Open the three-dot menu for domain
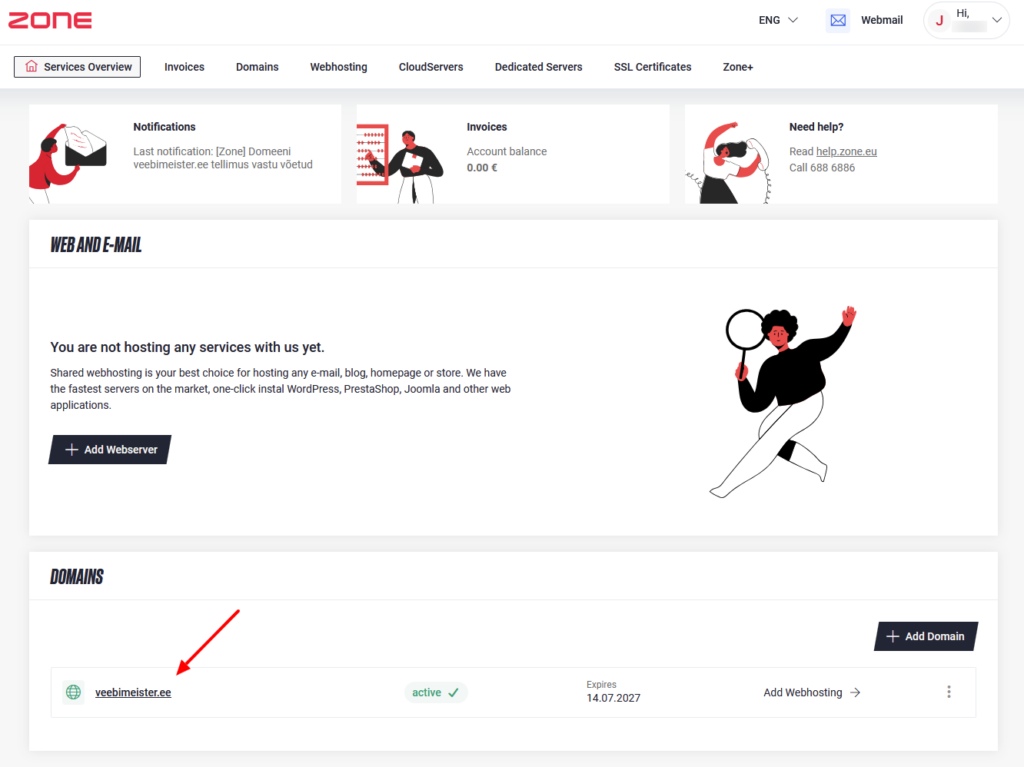Viewport: 1024px width, 767px height. click(948, 692)
